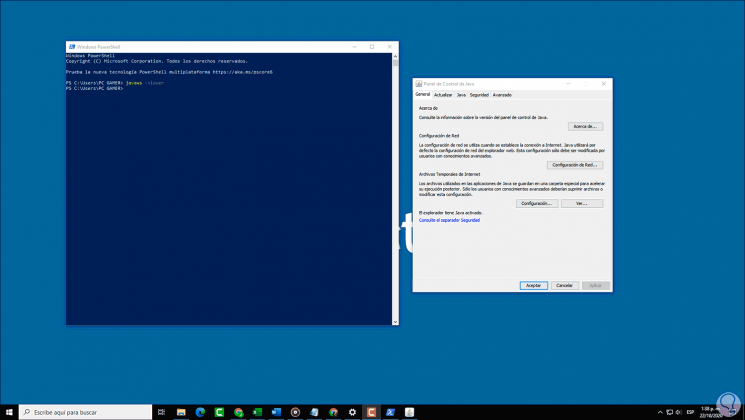Viewport: 745px width, 420px height.
Task: Open Configuración de Red... settings
Action: coord(575,165)
